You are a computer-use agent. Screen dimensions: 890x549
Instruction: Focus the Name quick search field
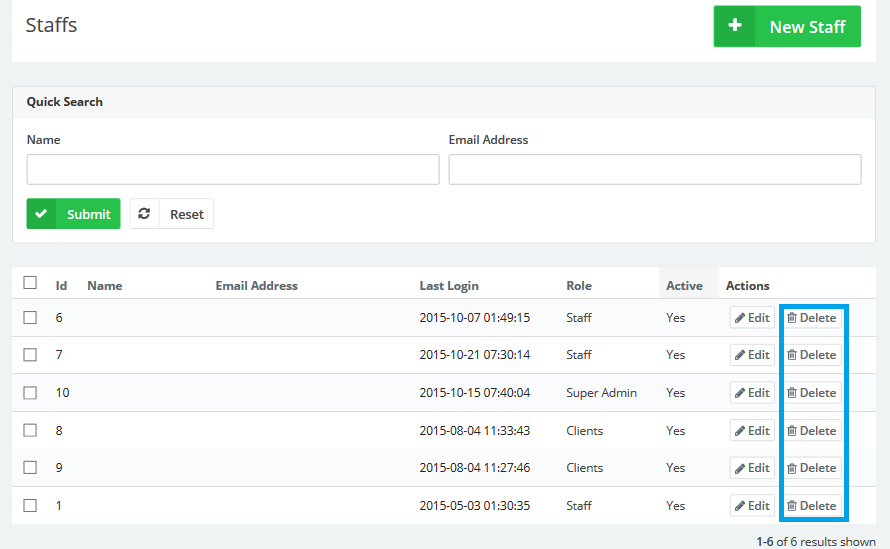[x=233, y=170]
